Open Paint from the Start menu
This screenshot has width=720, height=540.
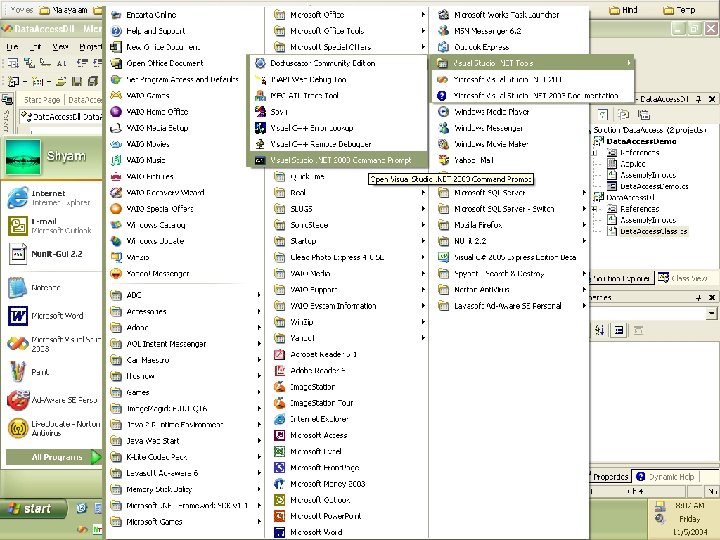pyautogui.click(x=51, y=372)
